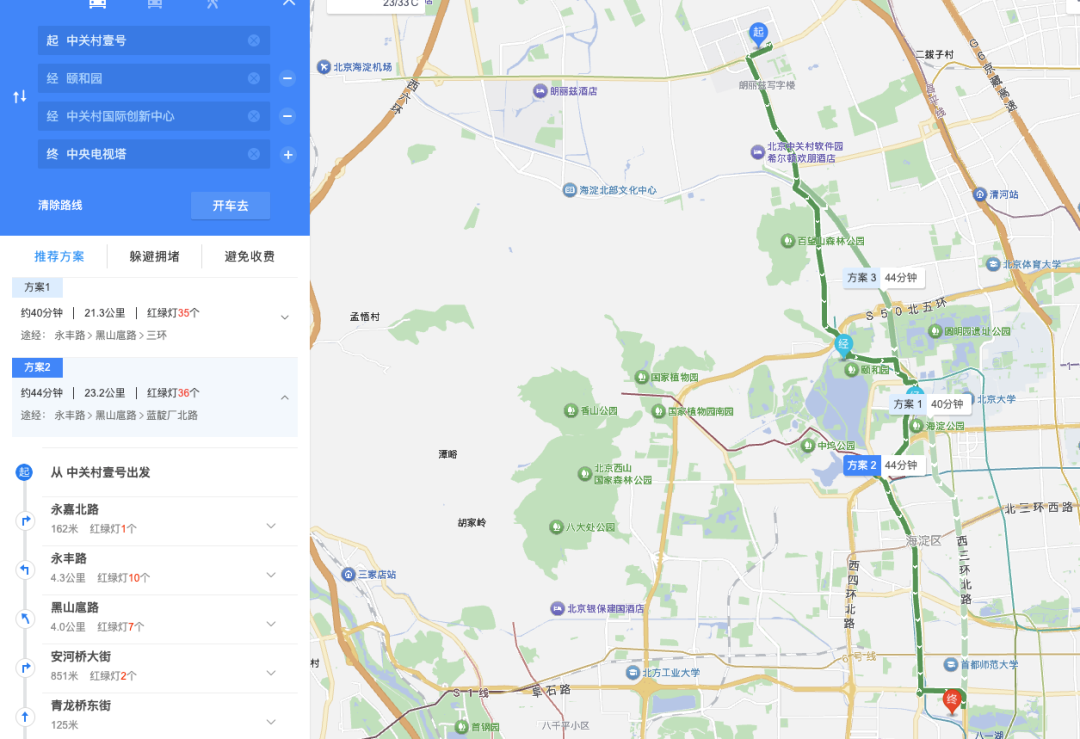Clear the 中央电视塔 destination field

point(254,154)
